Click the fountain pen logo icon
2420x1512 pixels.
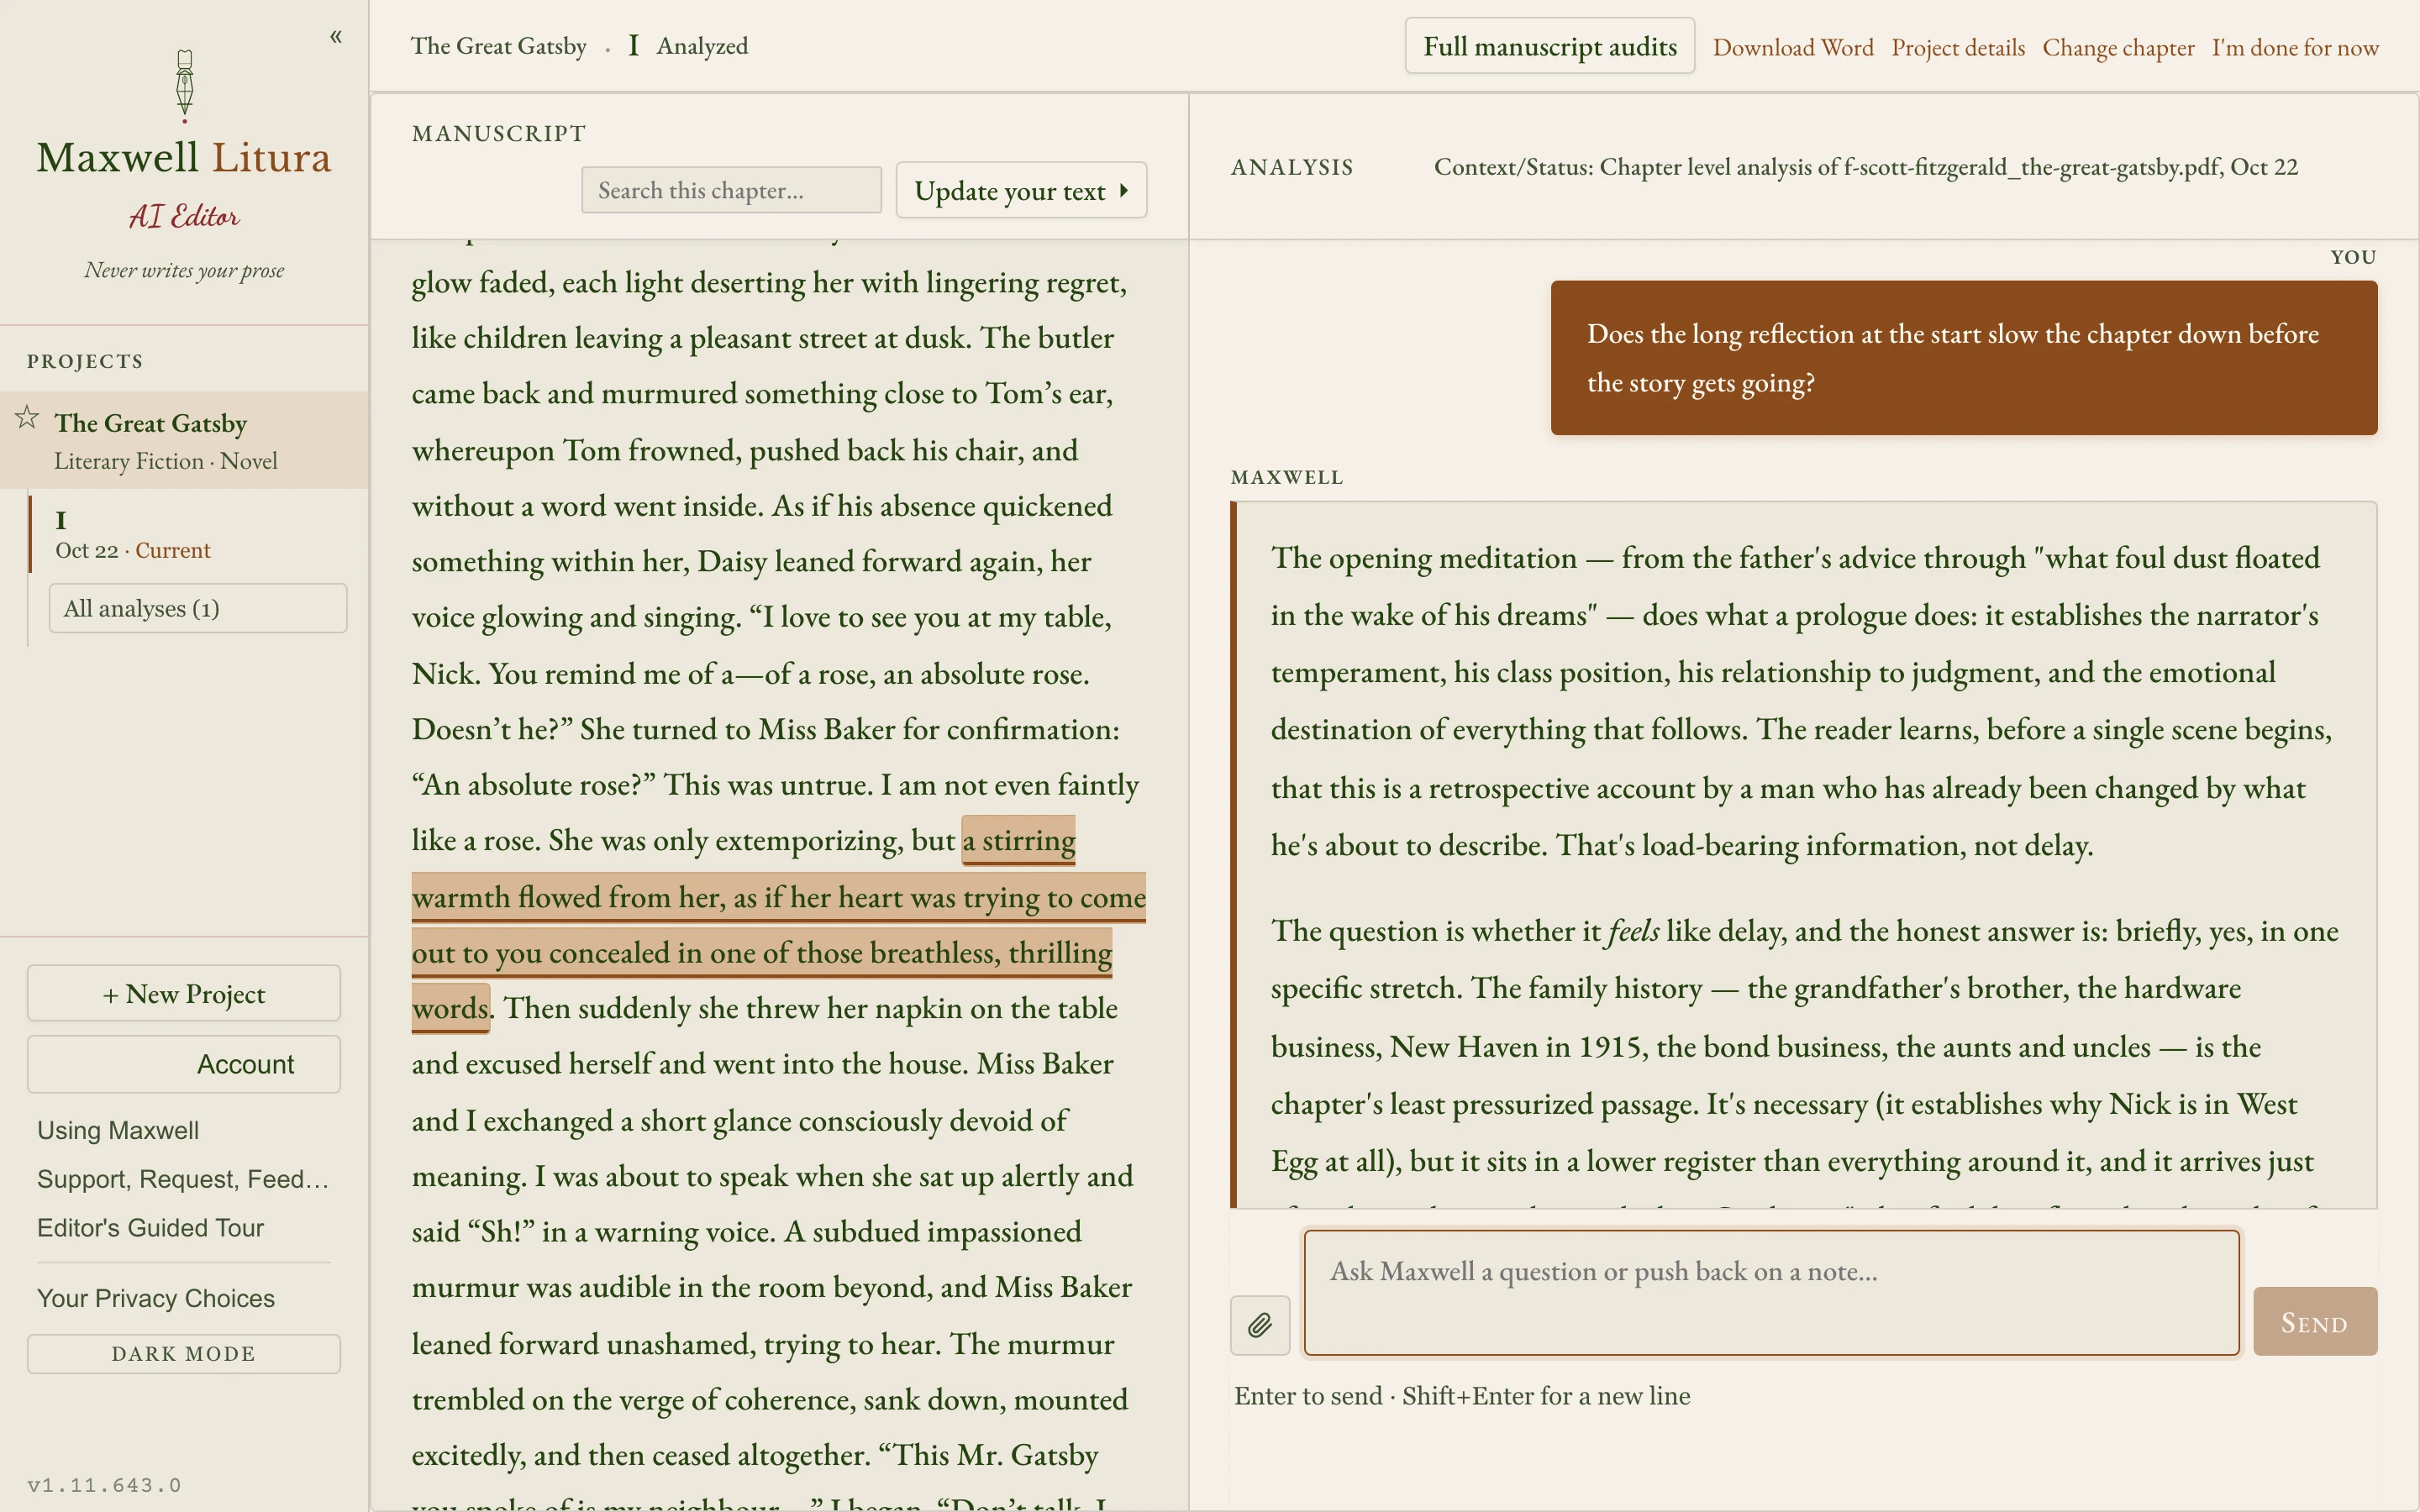(x=184, y=86)
